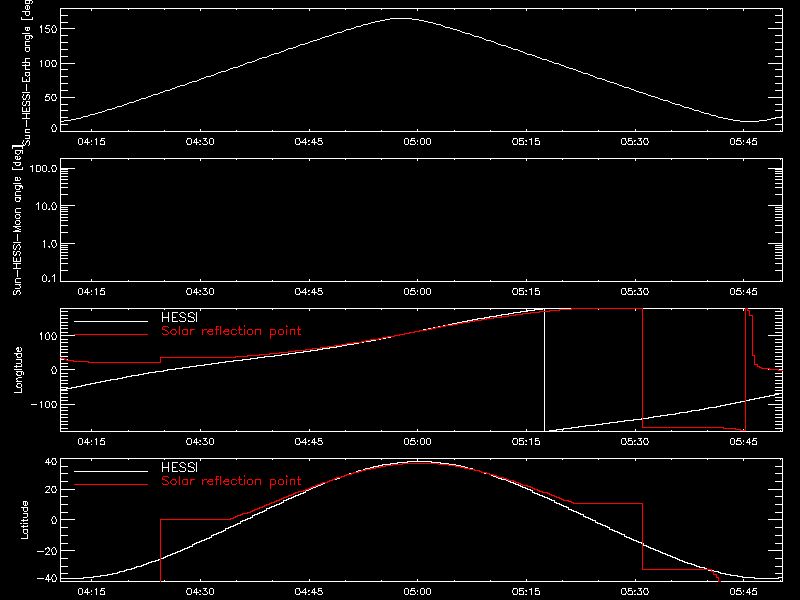Click the 150 tick on Earth angle axis
800x600 pixels.
(48, 29)
